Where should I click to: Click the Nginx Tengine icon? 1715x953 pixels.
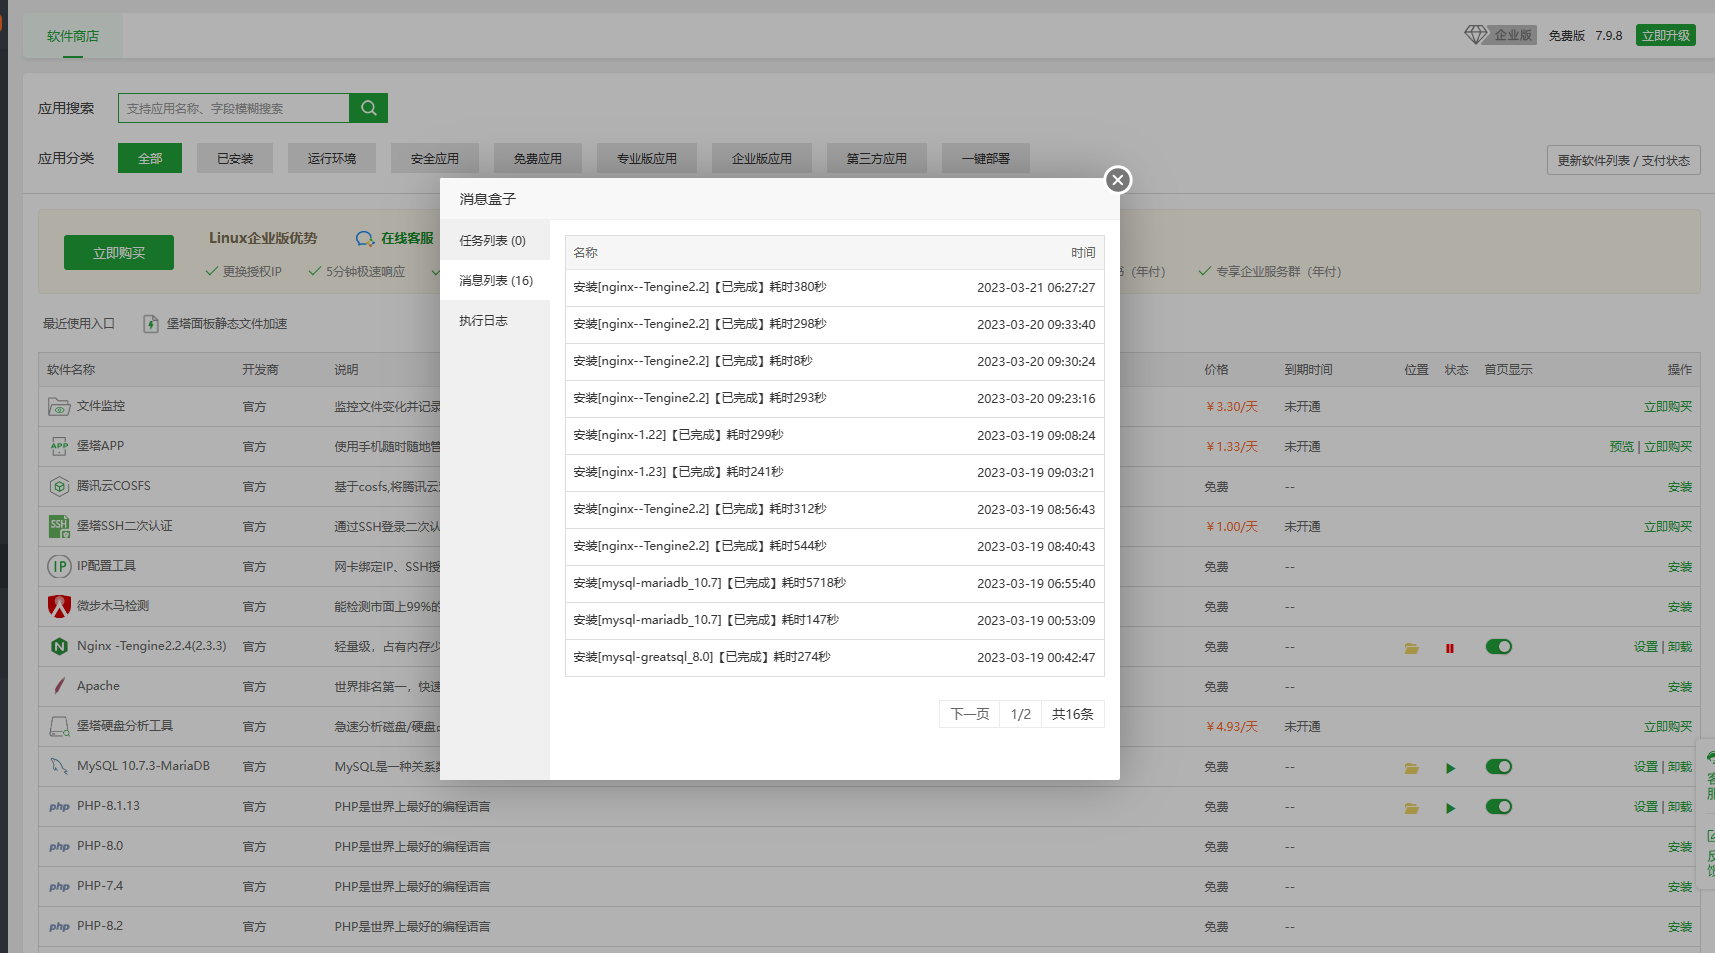tap(59, 646)
